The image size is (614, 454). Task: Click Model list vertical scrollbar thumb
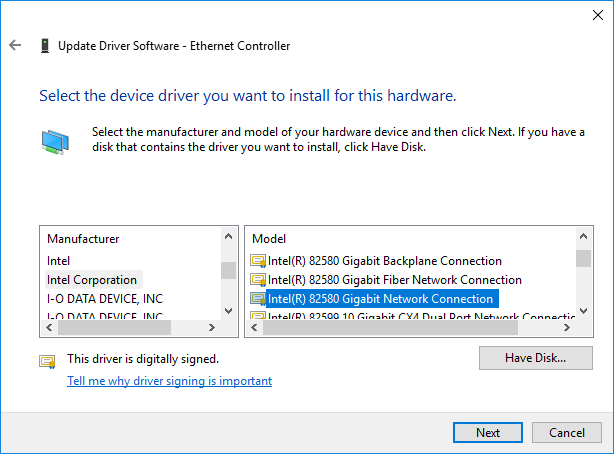(x=583, y=259)
